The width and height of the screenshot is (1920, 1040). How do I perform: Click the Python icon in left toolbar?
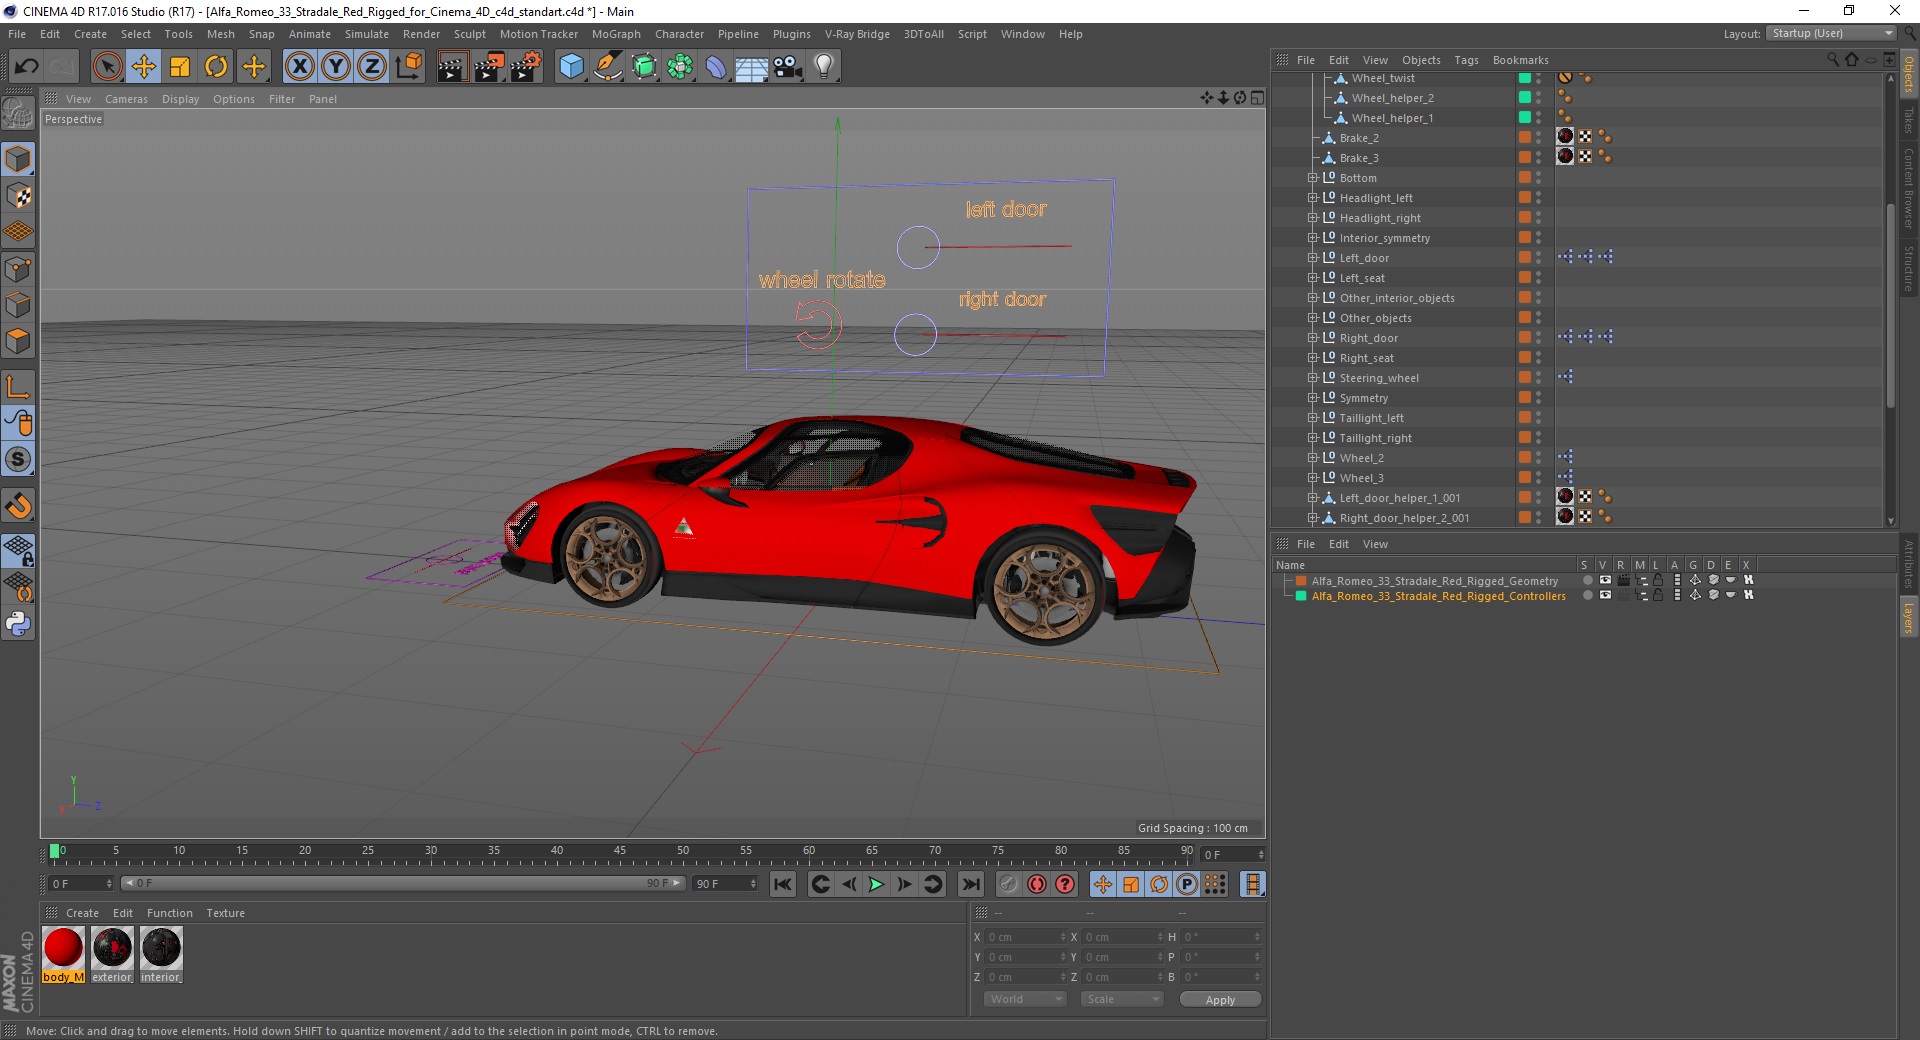tap(18, 623)
